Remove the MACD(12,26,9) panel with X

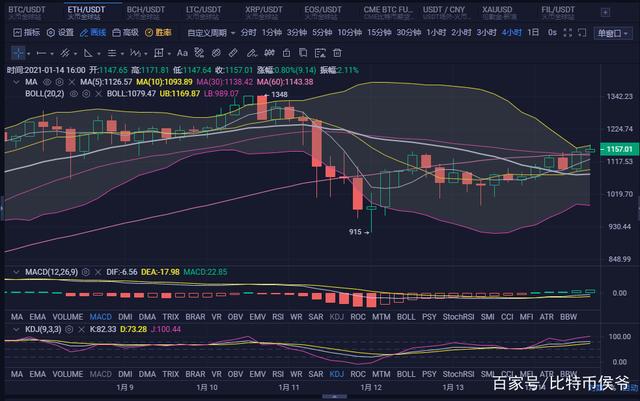[98, 272]
